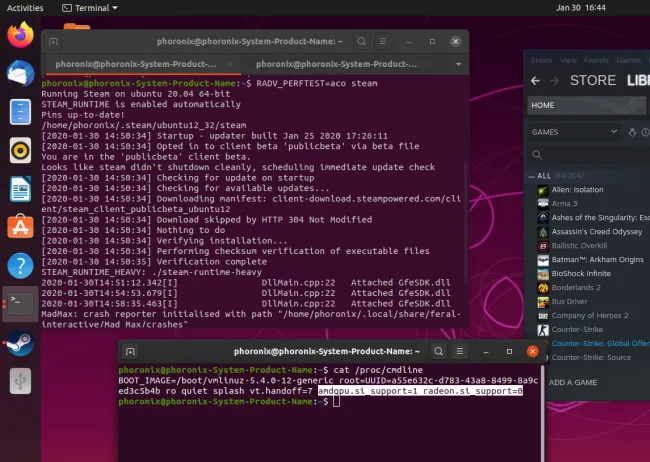Viewport: 650px width, 462px height.
Task: Click the Steam library search magnifier
Action: [537, 155]
